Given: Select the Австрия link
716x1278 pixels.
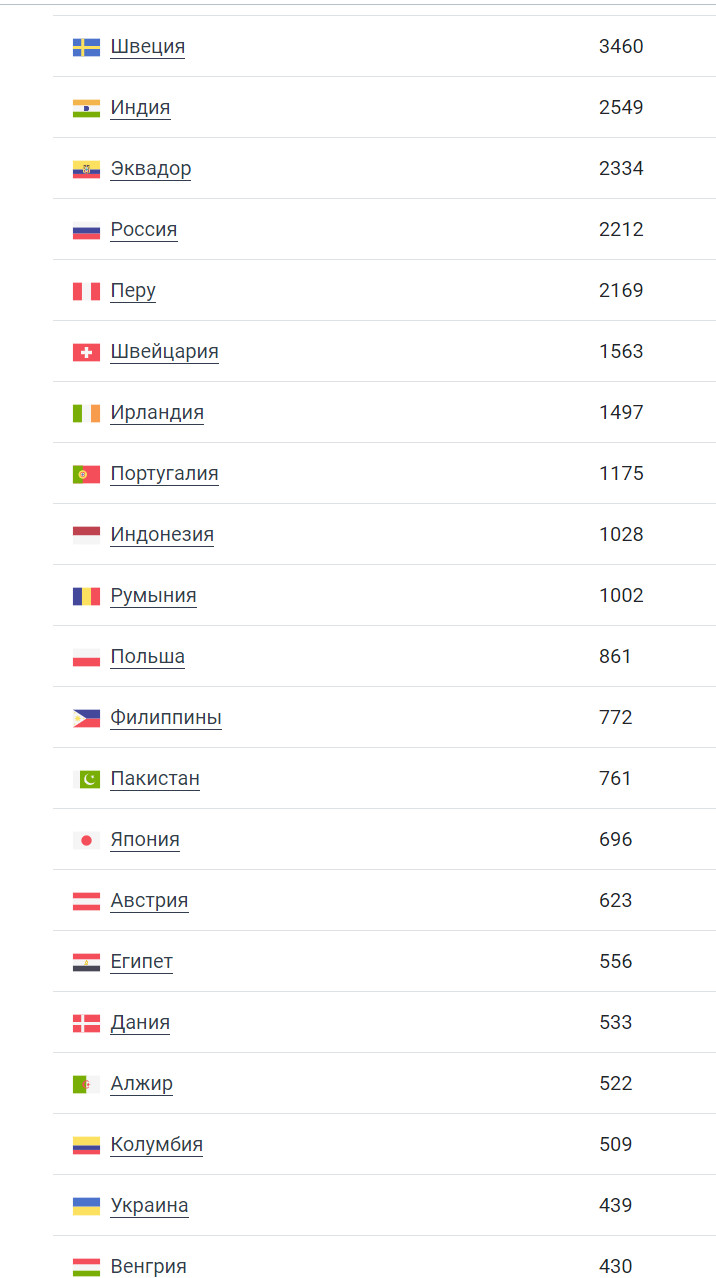Looking at the screenshot, I should (x=149, y=901).
